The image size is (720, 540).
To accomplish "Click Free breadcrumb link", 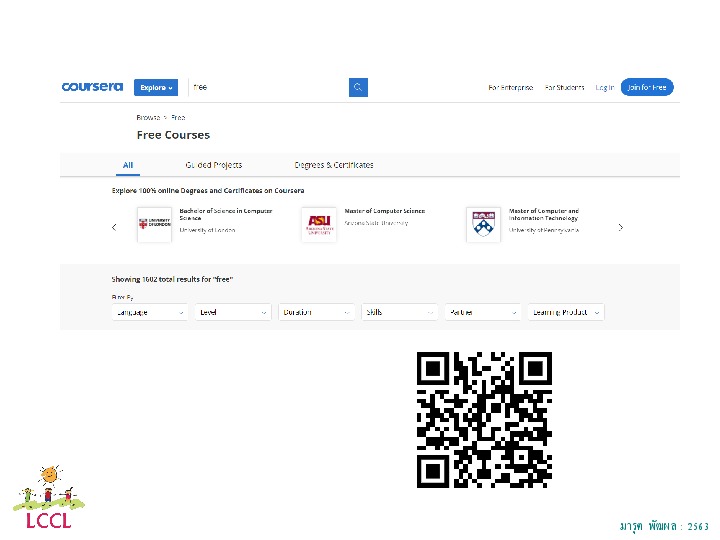I will pyautogui.click(x=178, y=118).
